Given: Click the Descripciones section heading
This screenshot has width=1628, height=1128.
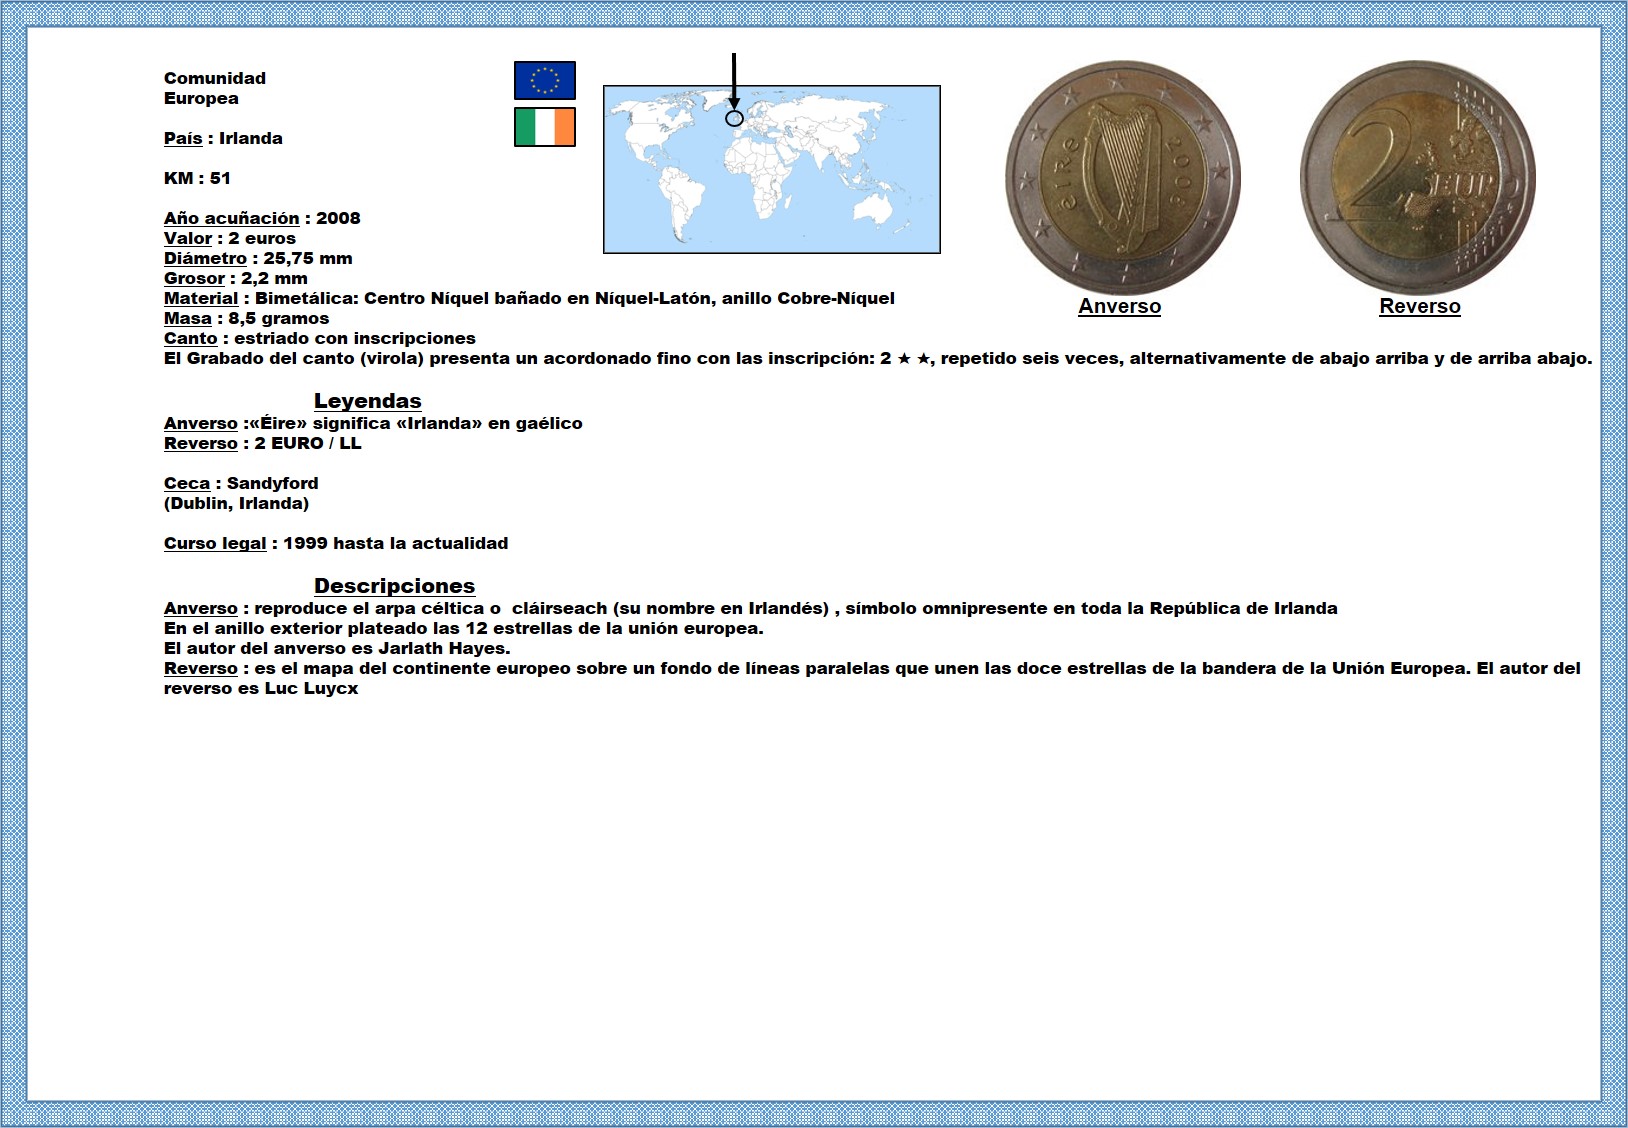Looking at the screenshot, I should tap(395, 586).
